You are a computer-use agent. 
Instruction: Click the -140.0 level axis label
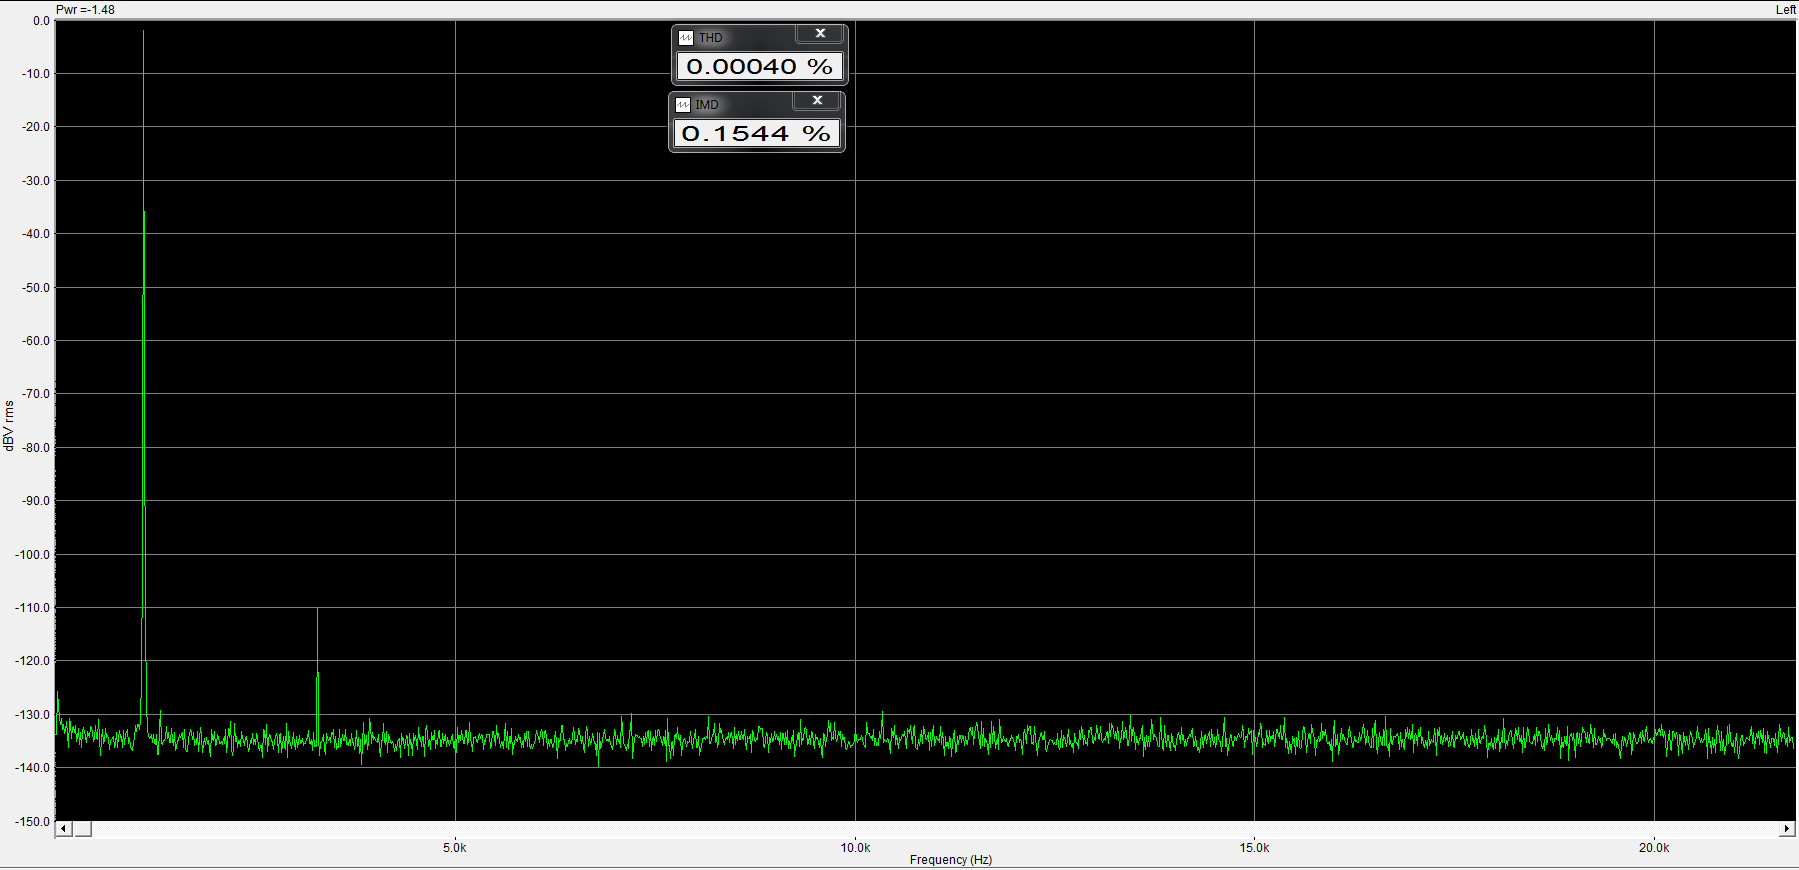34,768
